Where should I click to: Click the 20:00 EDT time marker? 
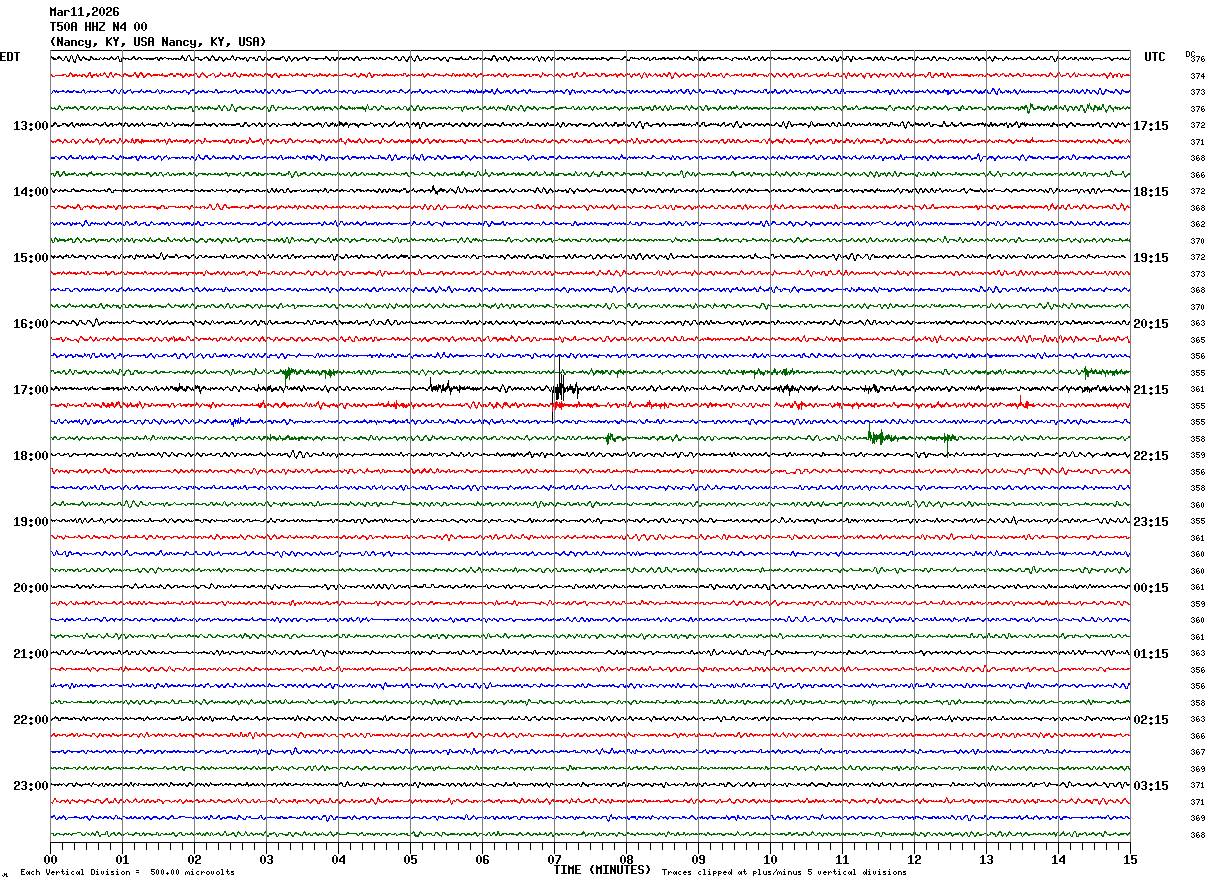pyautogui.click(x=30, y=588)
